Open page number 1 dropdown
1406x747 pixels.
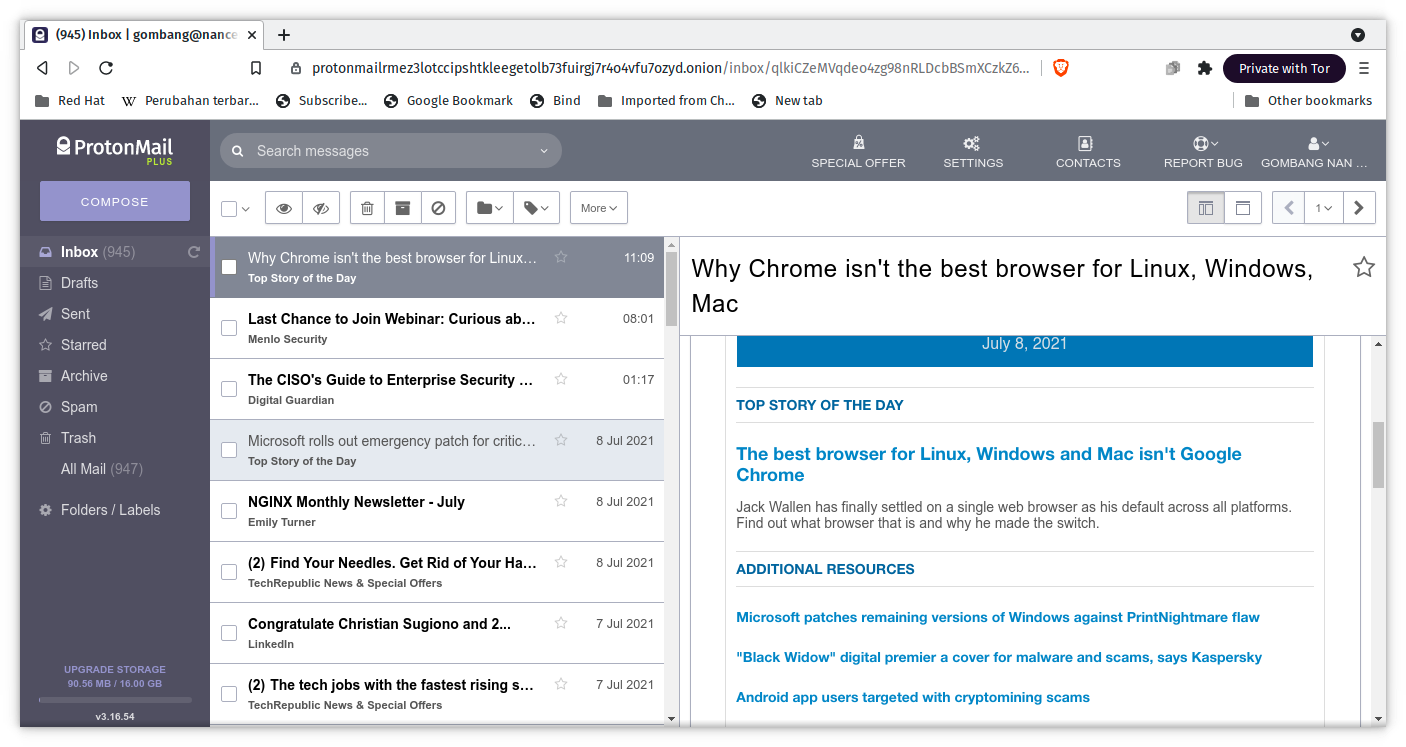click(x=1323, y=208)
